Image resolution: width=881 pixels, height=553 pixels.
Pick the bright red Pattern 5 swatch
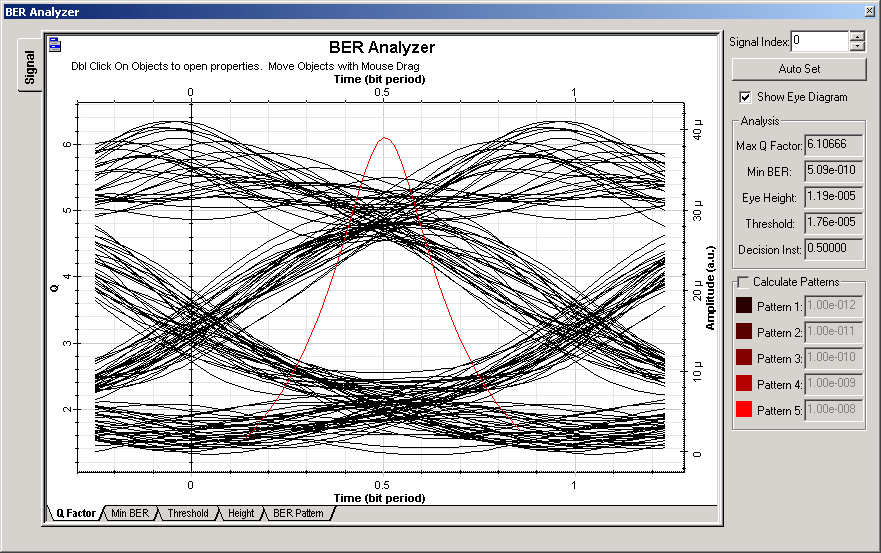click(744, 409)
